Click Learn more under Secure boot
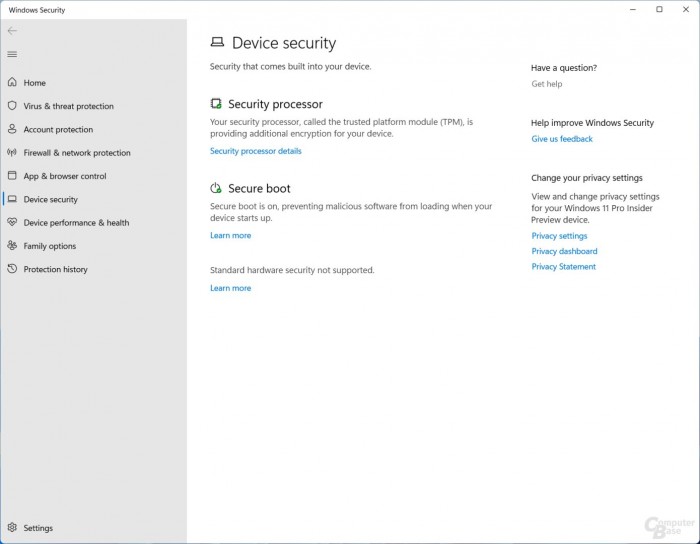Image resolution: width=700 pixels, height=544 pixels. (230, 236)
